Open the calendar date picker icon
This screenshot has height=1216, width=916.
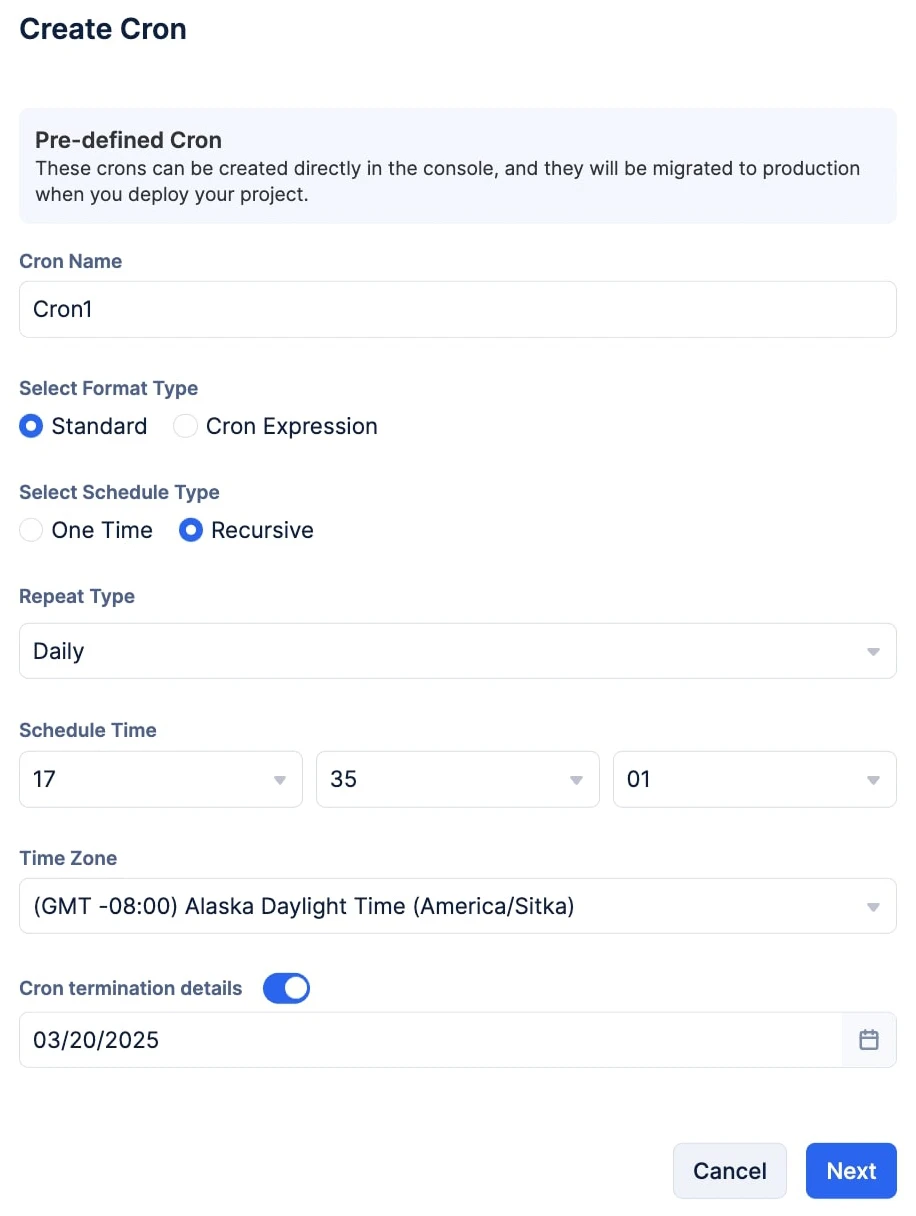(869, 1040)
